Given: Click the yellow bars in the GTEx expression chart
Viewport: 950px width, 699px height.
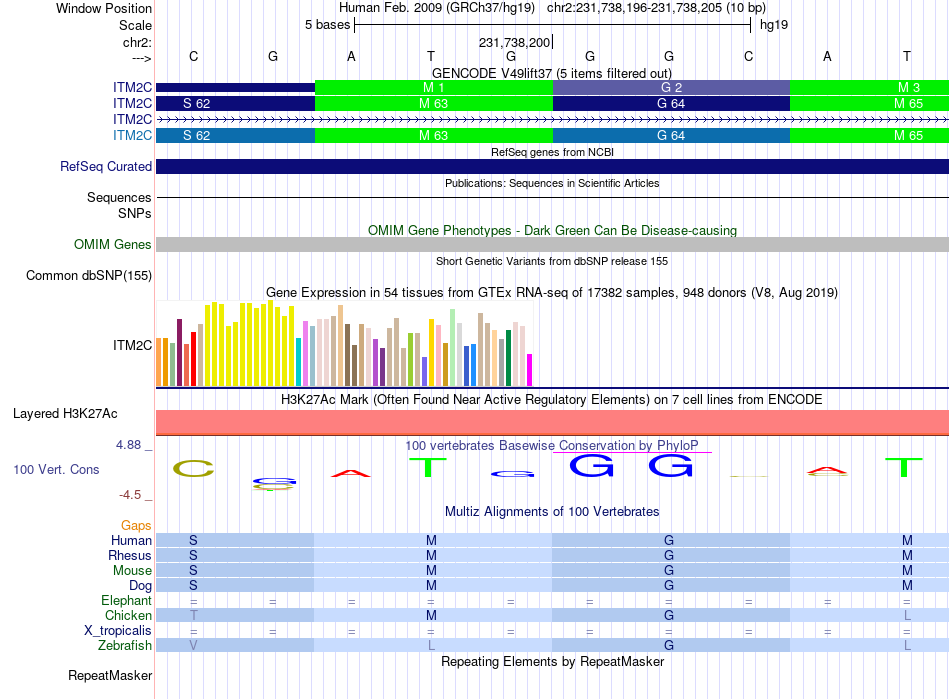Looking at the screenshot, I should pyautogui.click(x=250, y=344).
